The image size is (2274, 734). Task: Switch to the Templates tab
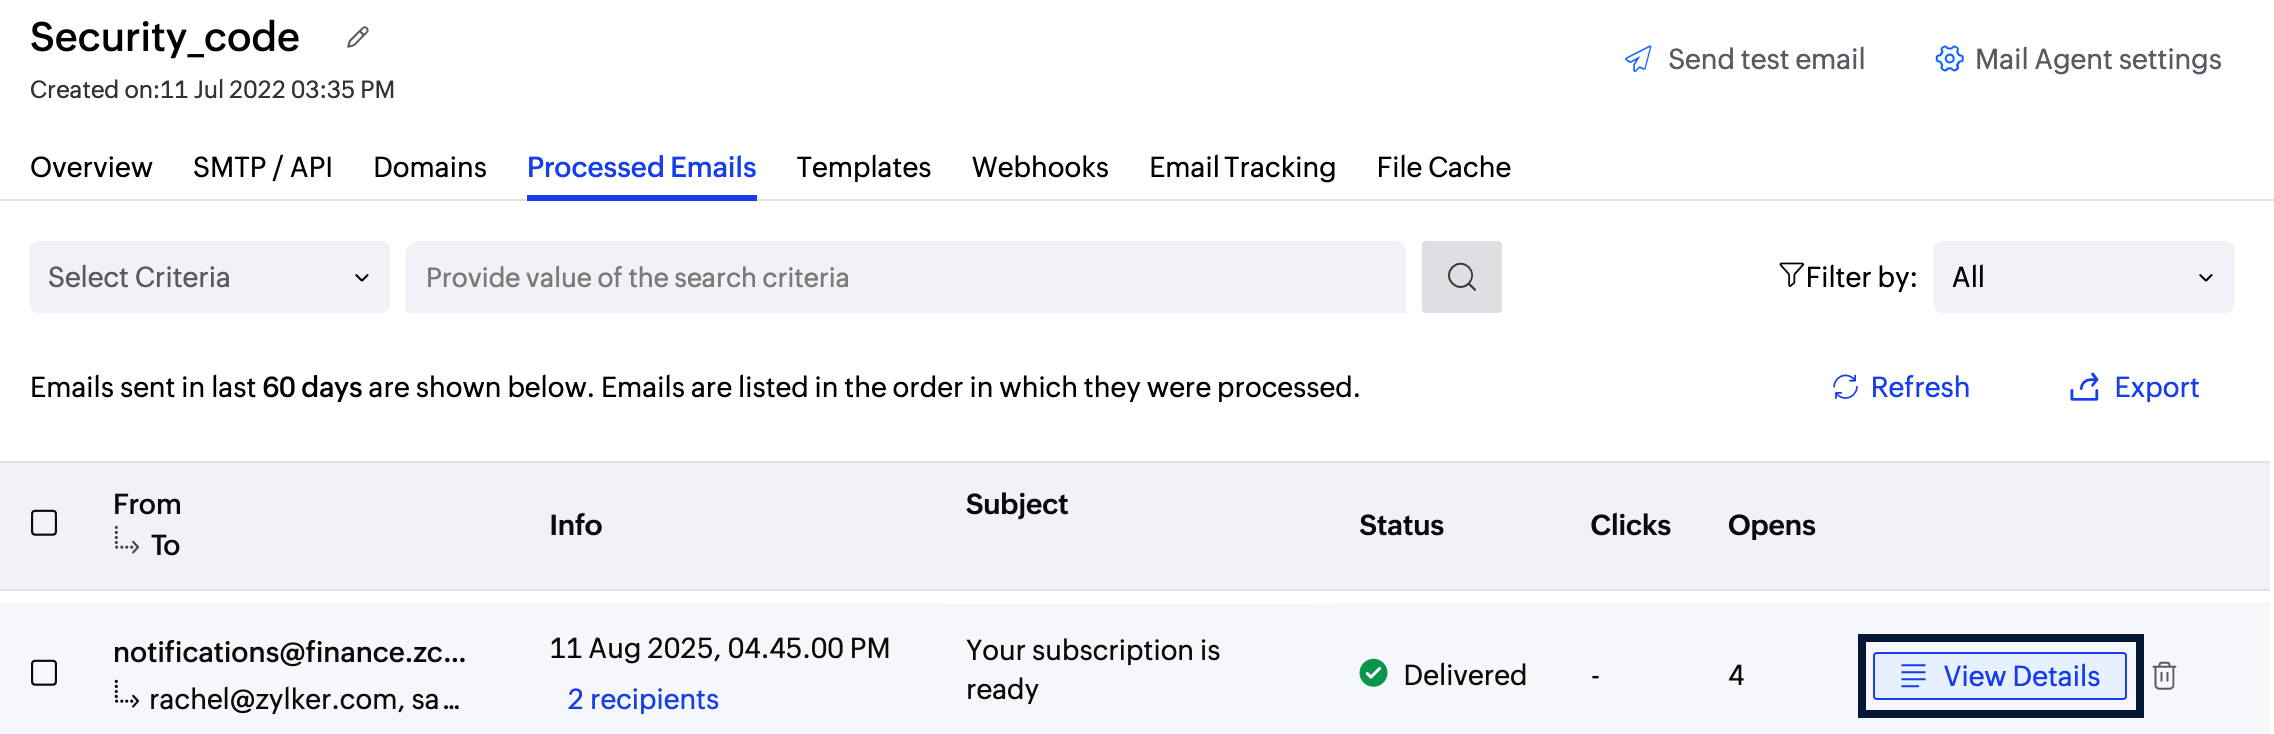click(863, 167)
